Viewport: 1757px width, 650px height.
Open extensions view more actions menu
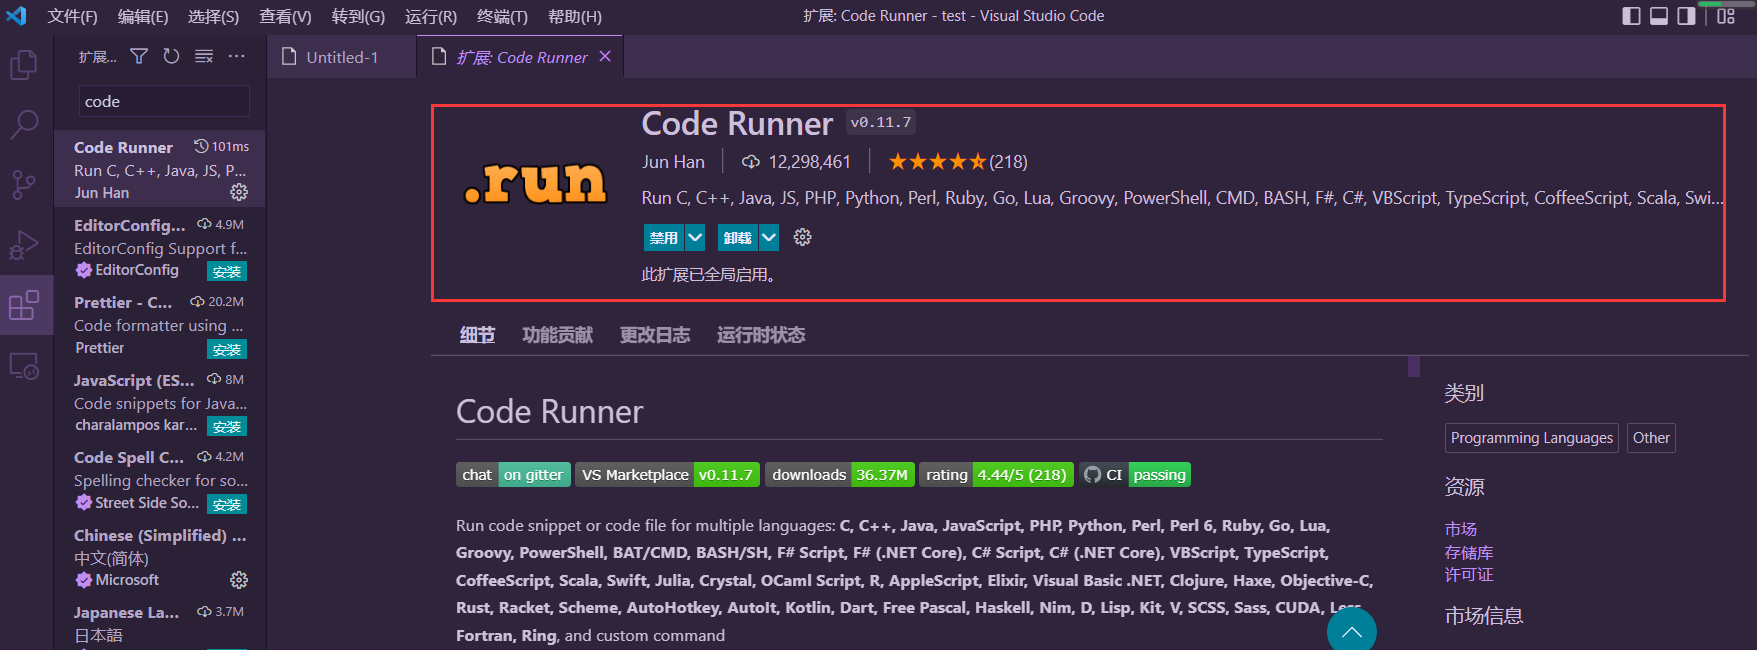pyautogui.click(x=236, y=56)
